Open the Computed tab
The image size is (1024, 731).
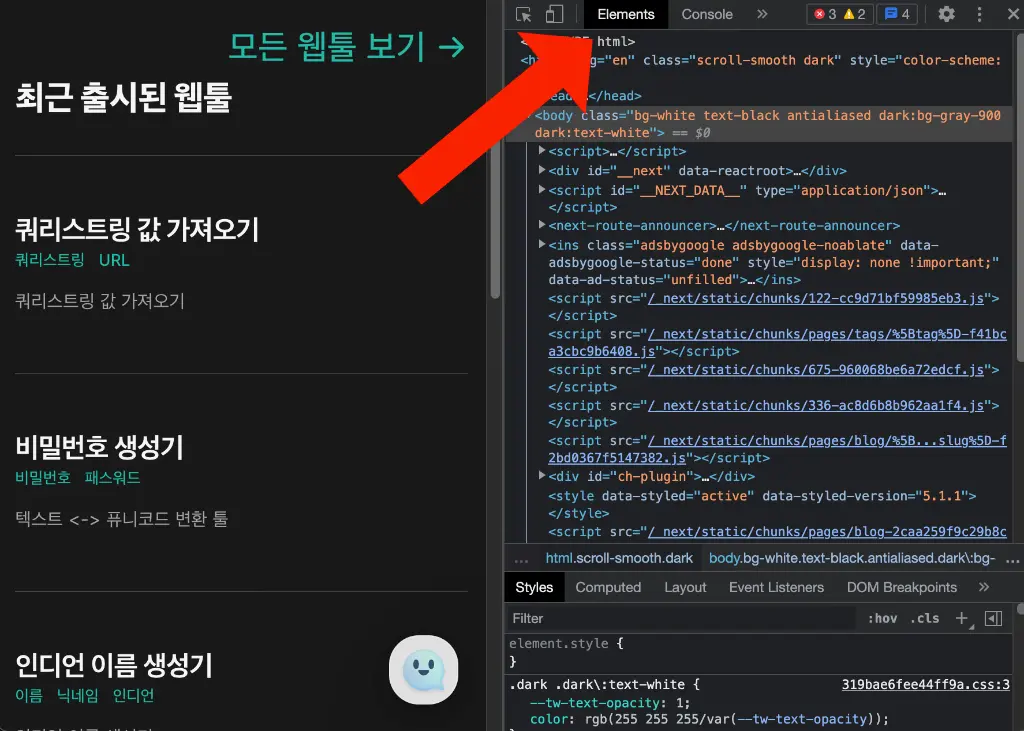608,587
